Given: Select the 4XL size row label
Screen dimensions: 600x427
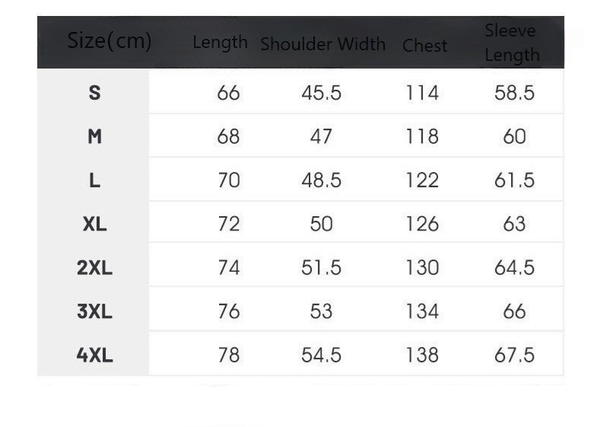Looking at the screenshot, I should [x=95, y=355].
